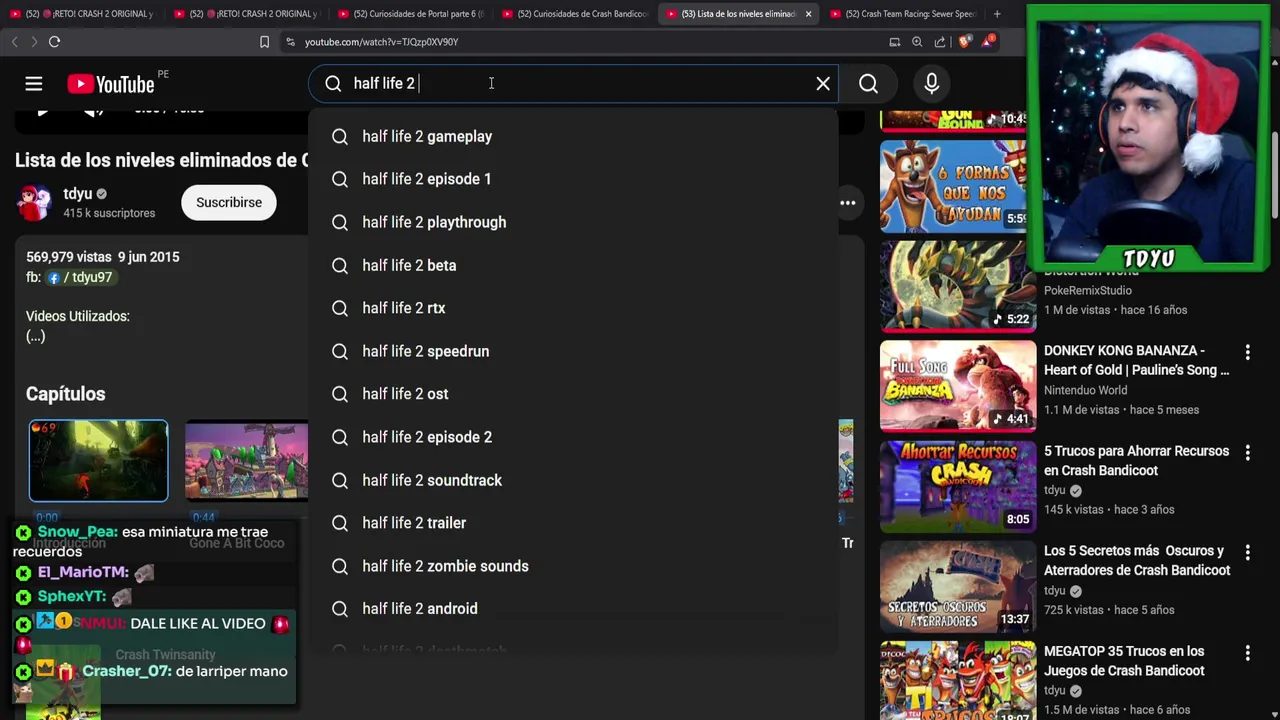Jump to Gone A Bit Coco chapter thumbnail
The width and height of the screenshot is (1280, 720).
(x=247, y=461)
